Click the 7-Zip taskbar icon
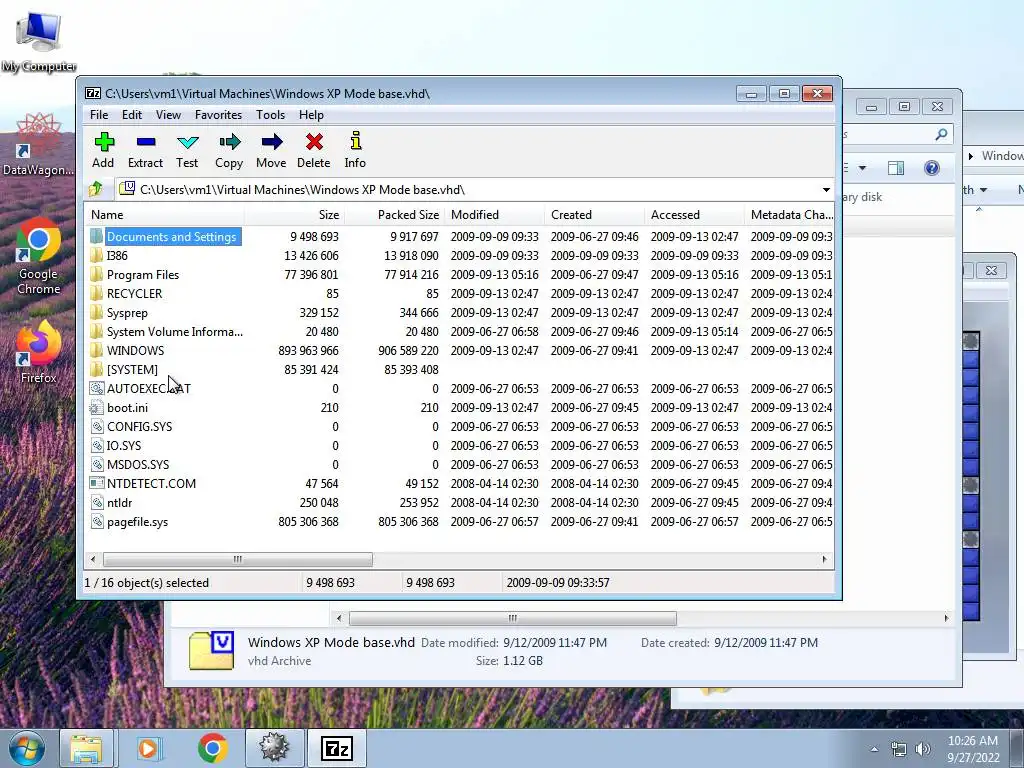Image resolution: width=1024 pixels, height=768 pixels. pos(337,748)
